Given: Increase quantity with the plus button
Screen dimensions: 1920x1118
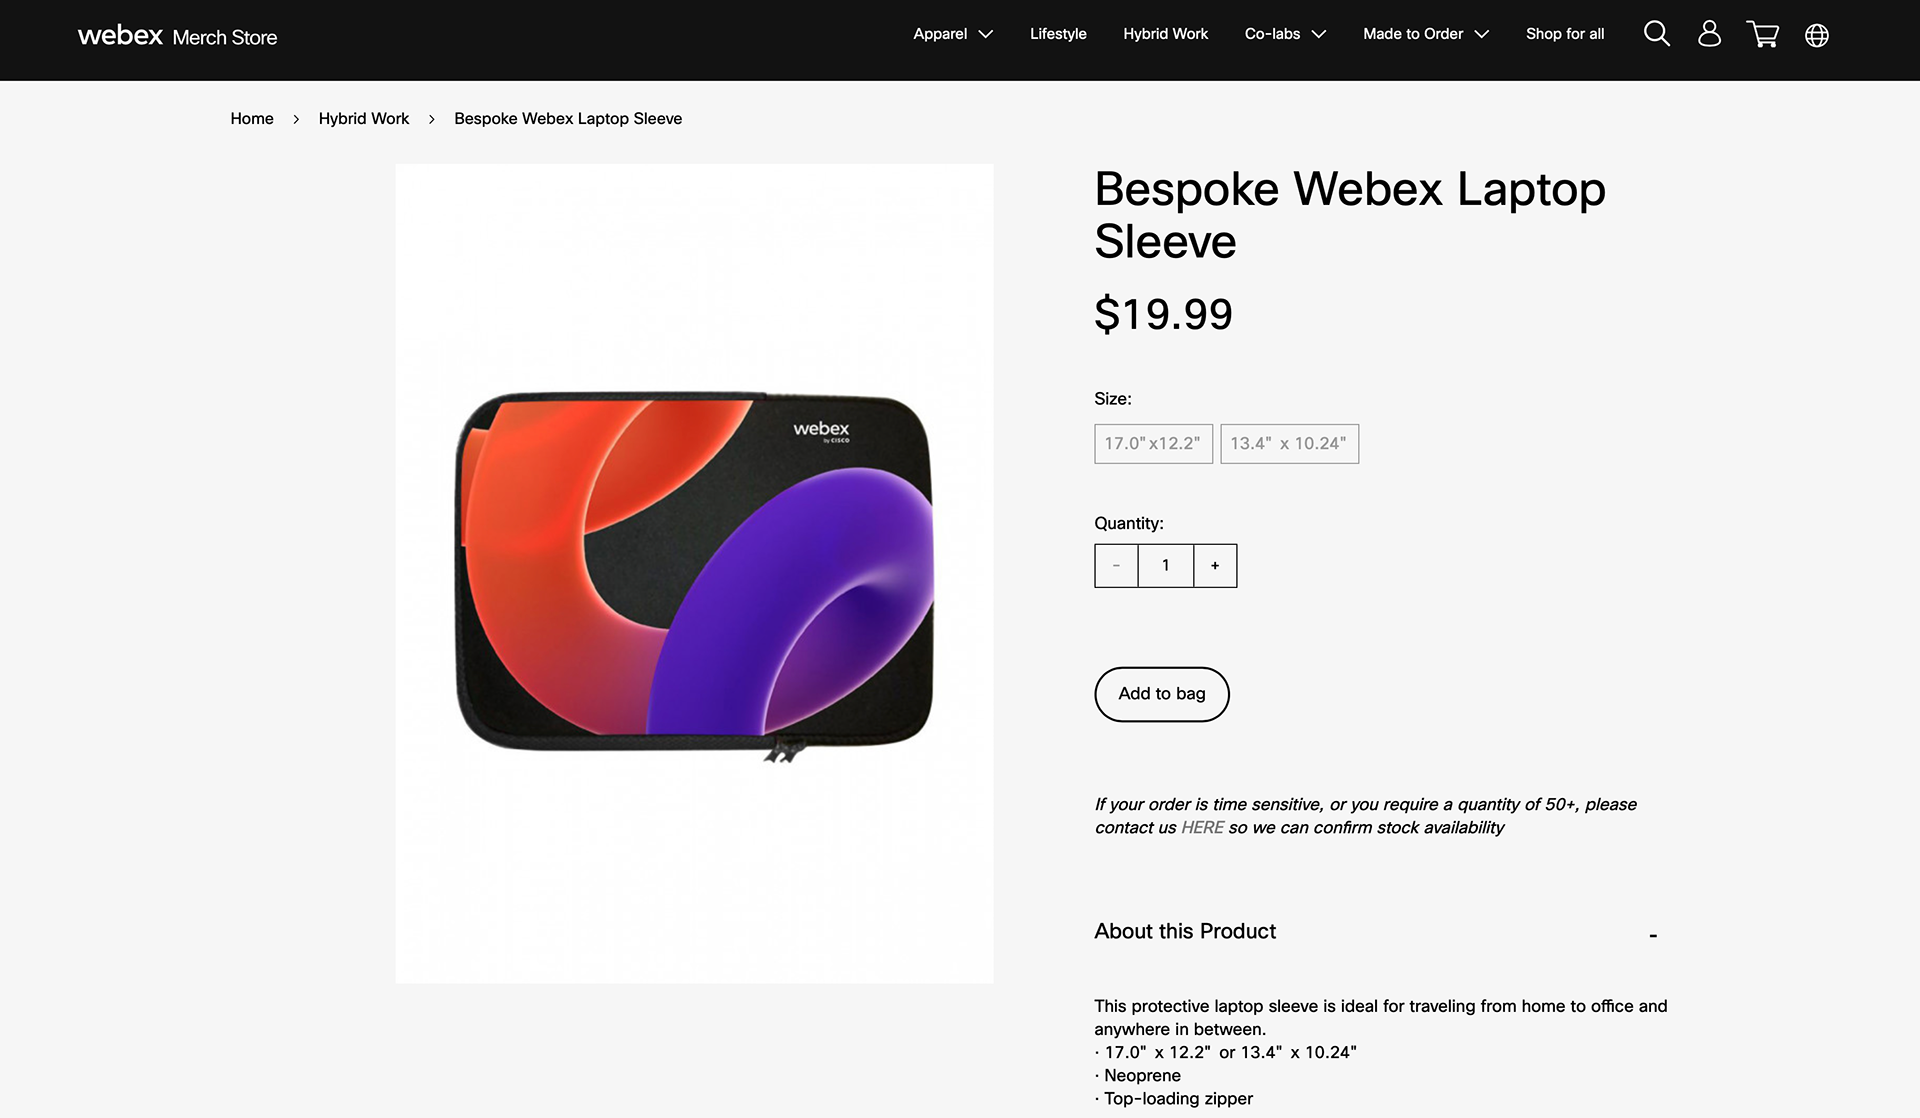Looking at the screenshot, I should pos(1215,566).
